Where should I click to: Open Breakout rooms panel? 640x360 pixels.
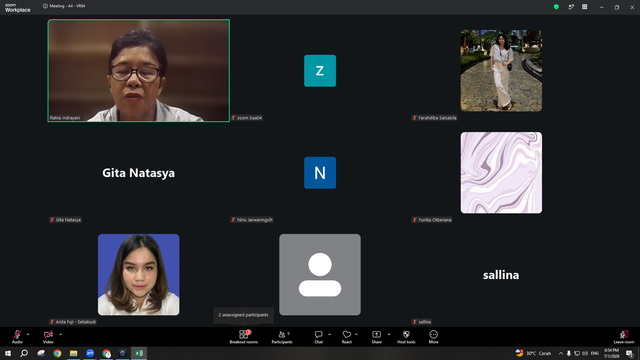pyautogui.click(x=244, y=336)
